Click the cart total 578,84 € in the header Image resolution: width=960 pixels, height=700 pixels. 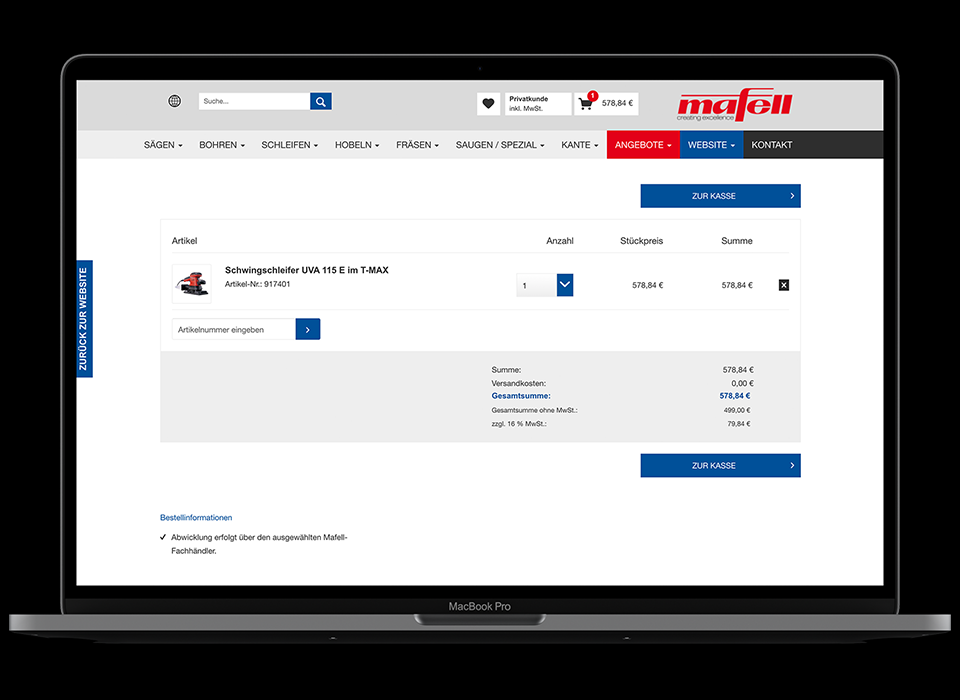pos(617,103)
